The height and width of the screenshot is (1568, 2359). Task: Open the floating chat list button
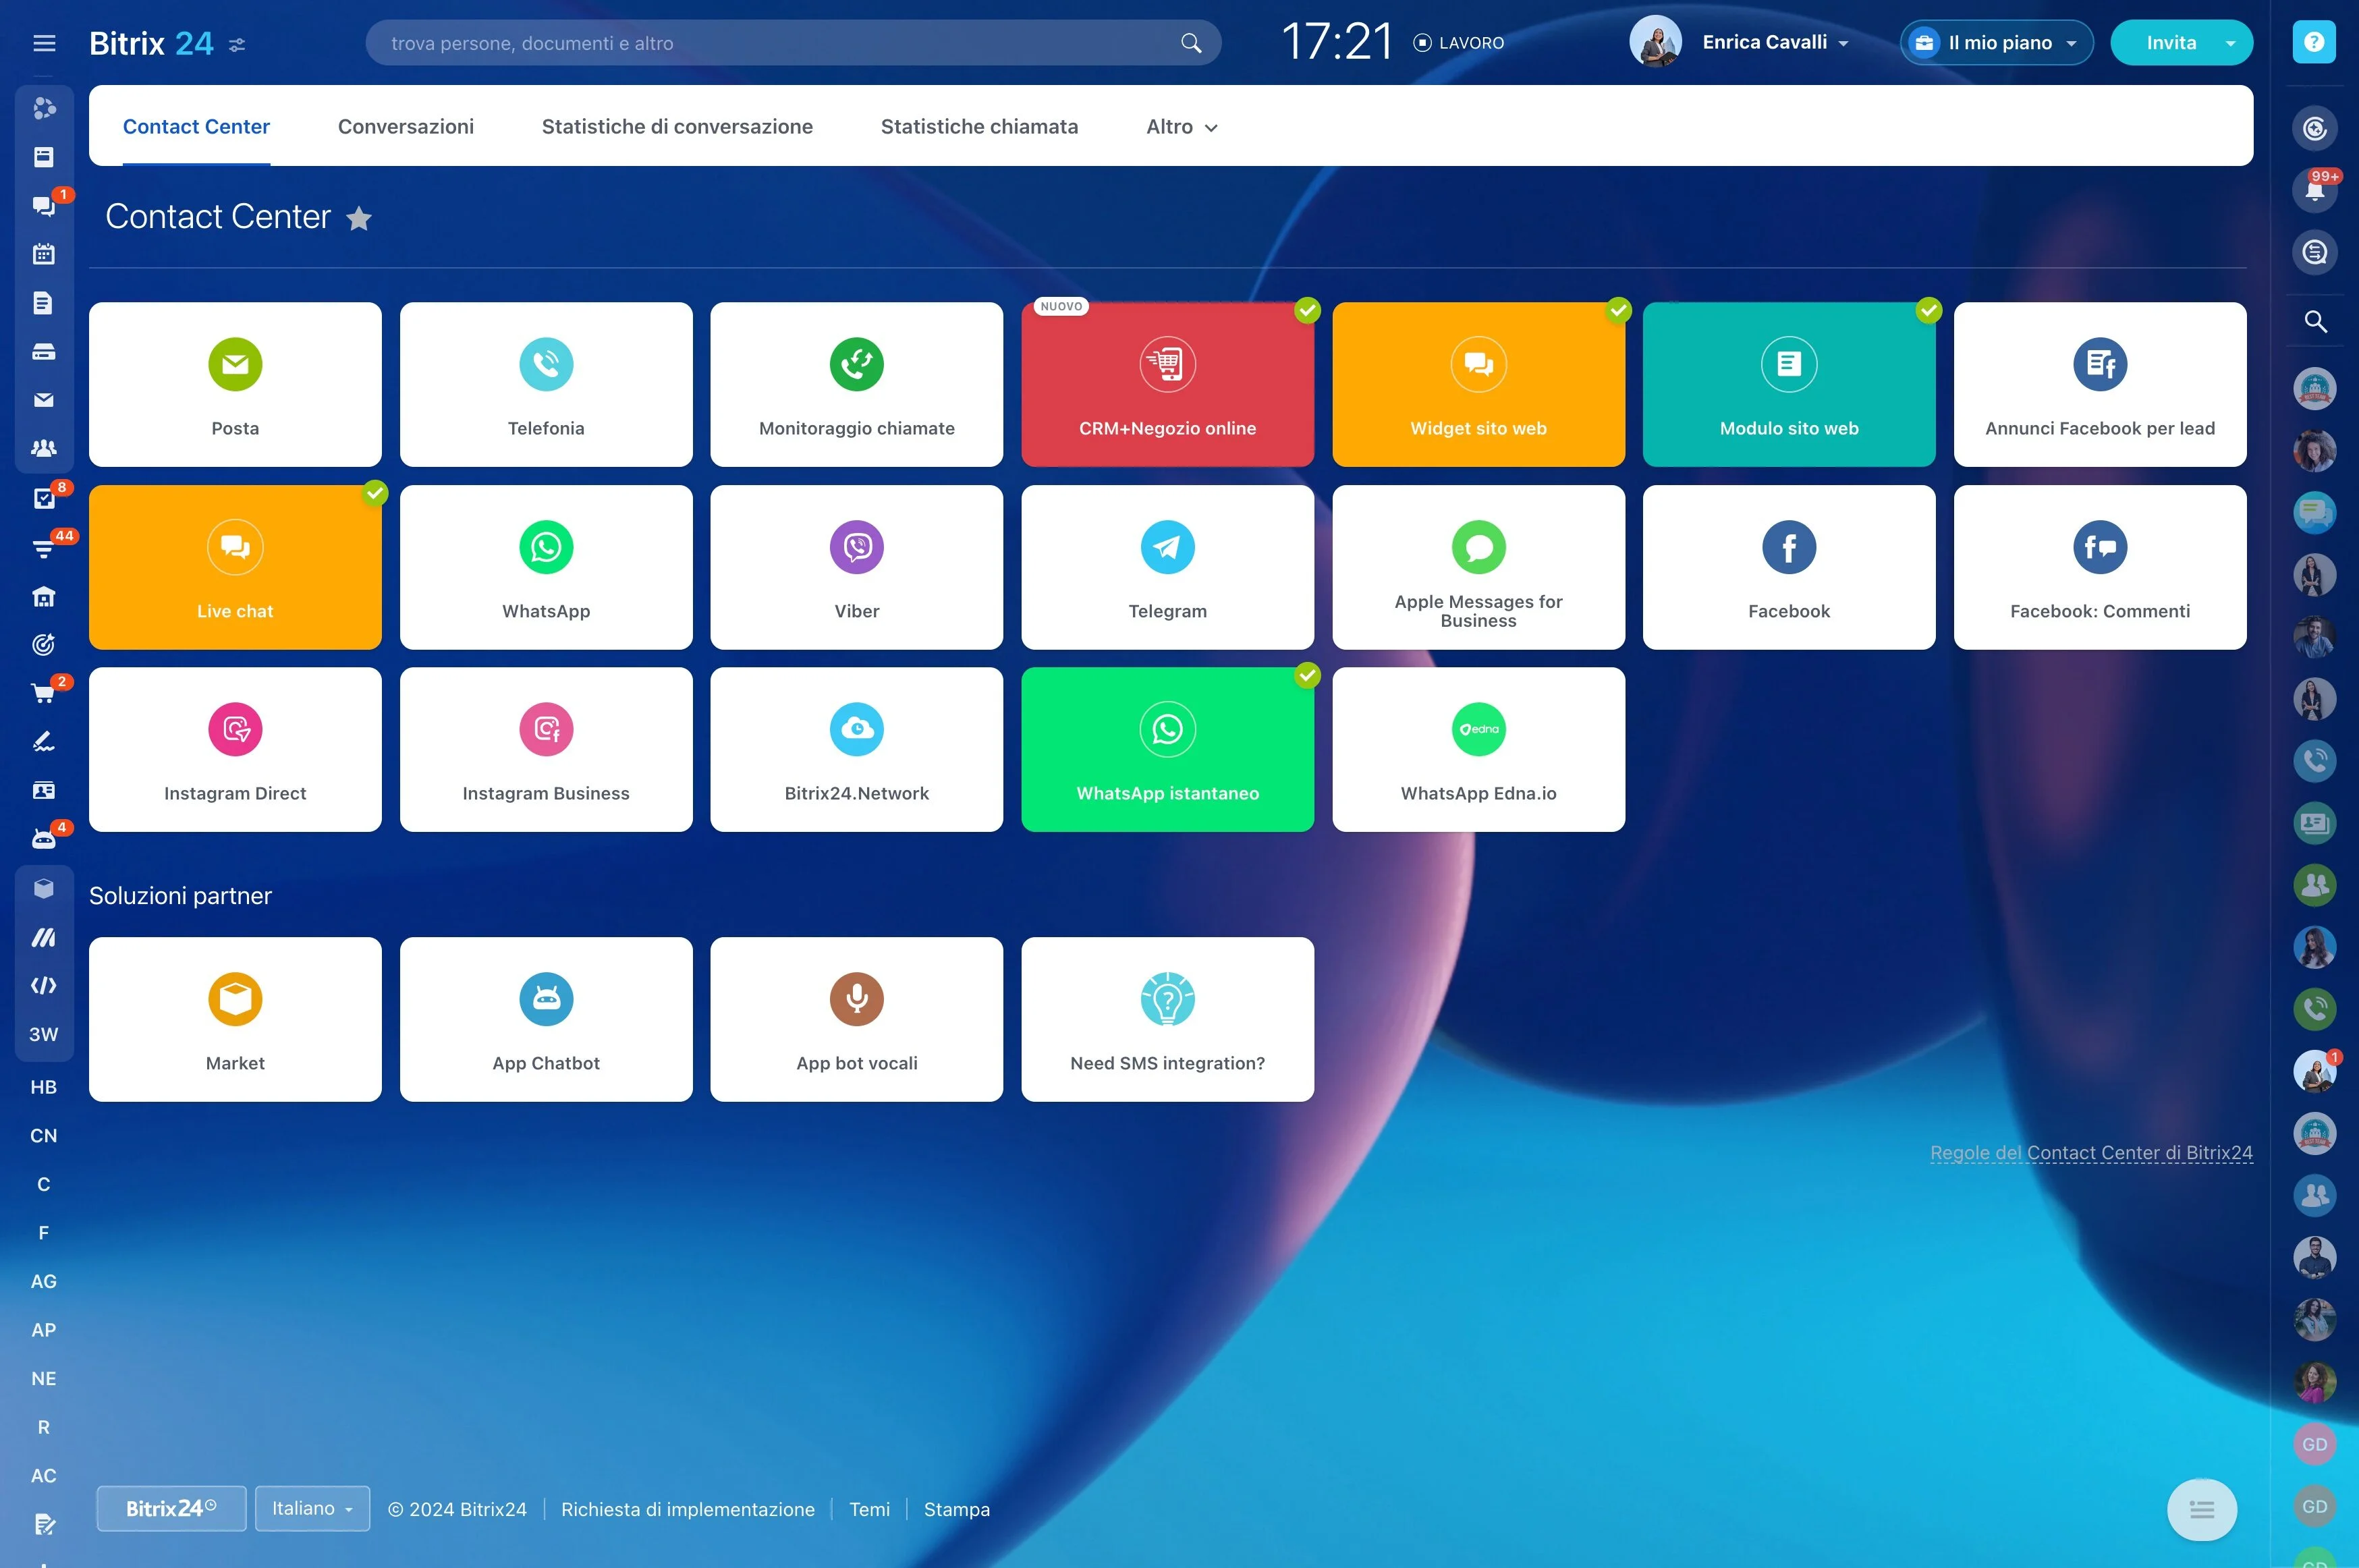pyautogui.click(x=2202, y=1509)
